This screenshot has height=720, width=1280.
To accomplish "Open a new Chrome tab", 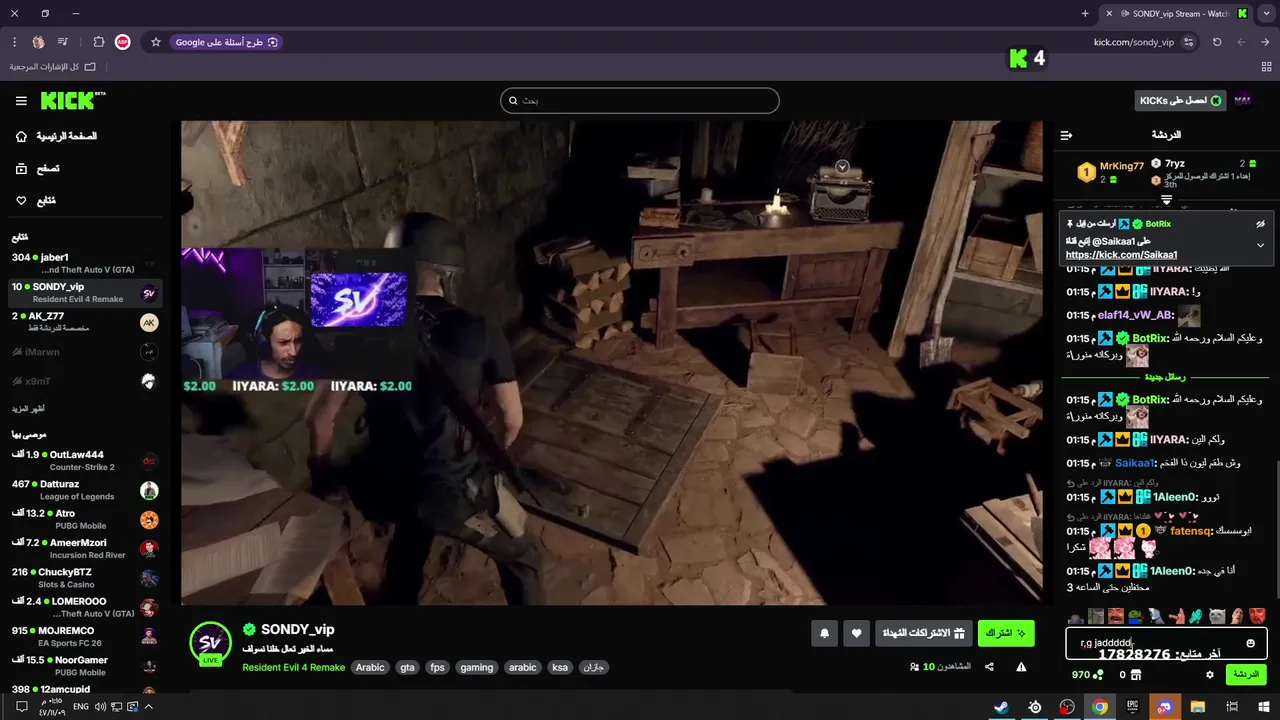I will click(x=1085, y=13).
